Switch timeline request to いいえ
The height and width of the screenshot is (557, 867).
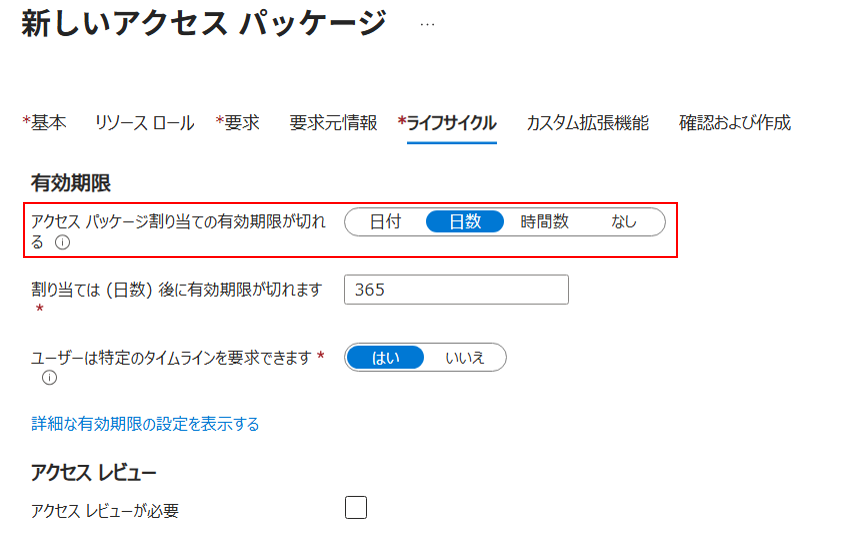click(x=465, y=358)
